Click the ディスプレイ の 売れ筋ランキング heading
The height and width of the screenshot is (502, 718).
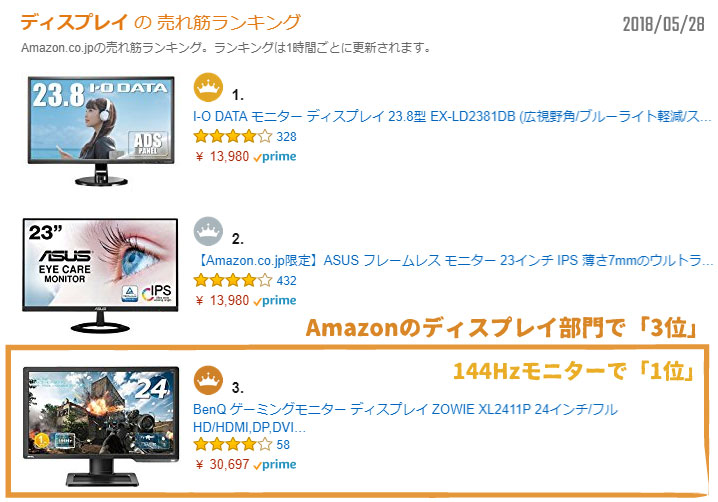[x=160, y=22]
